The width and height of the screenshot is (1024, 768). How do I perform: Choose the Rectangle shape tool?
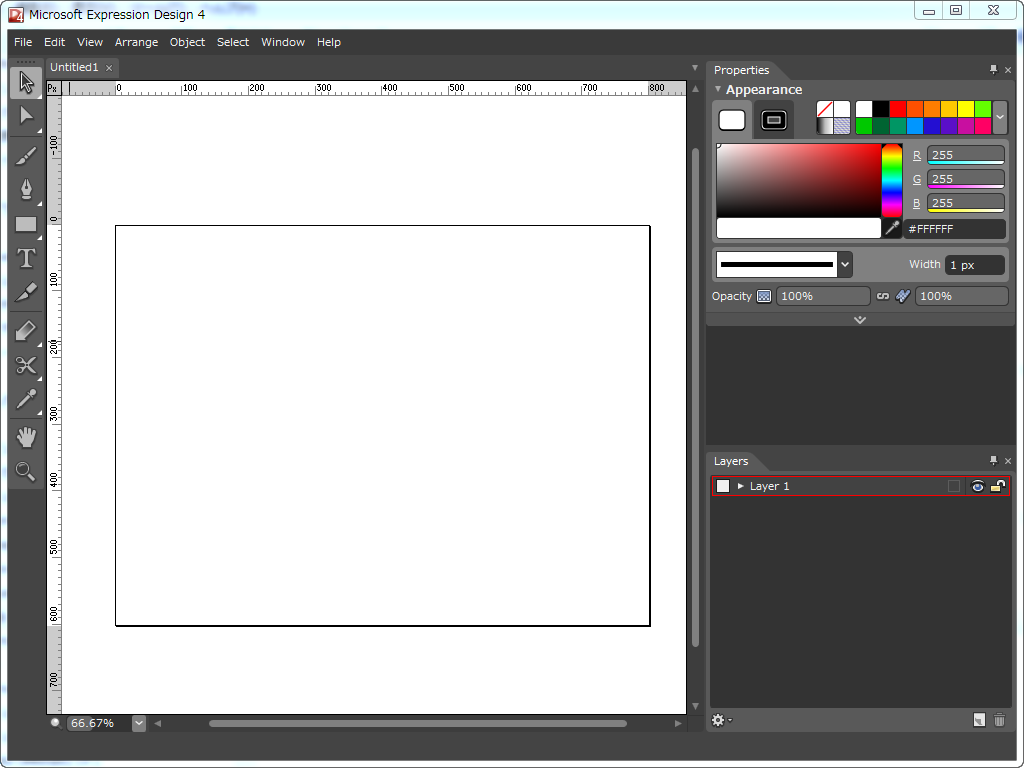coord(26,224)
